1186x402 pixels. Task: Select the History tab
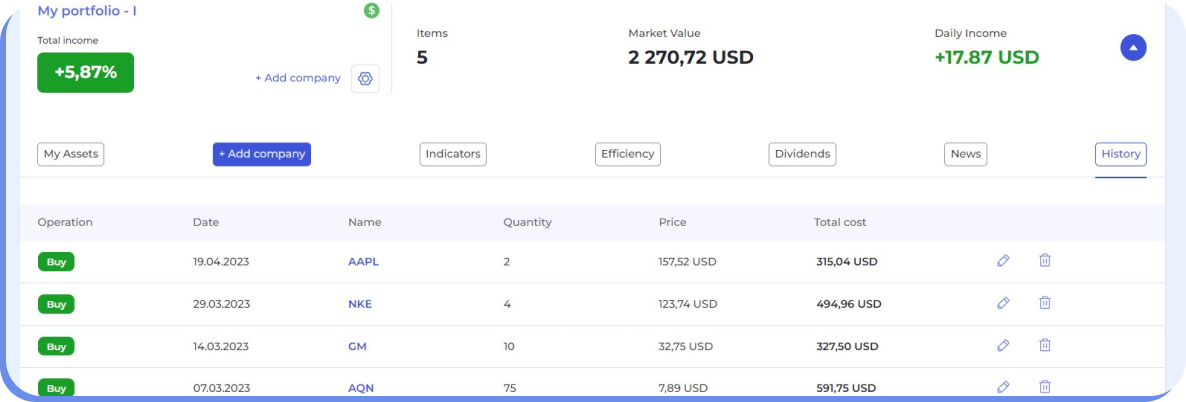click(x=1120, y=154)
